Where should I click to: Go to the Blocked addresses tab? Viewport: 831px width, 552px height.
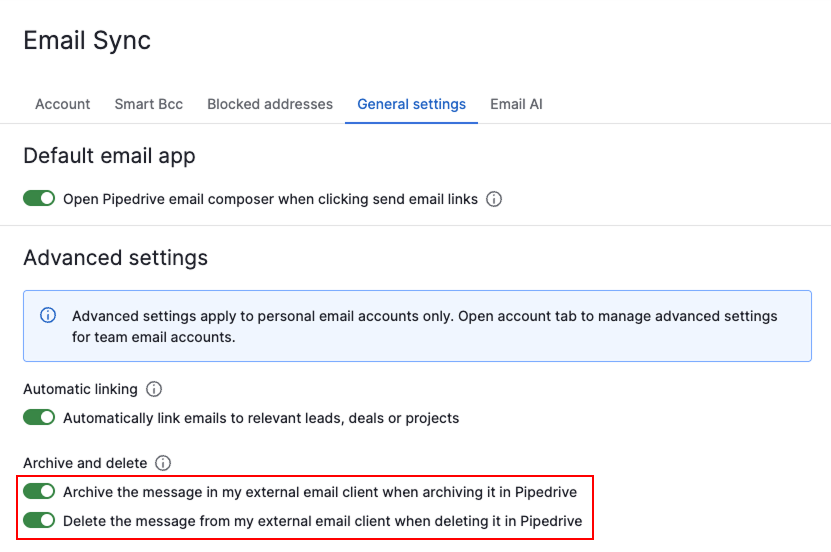pyautogui.click(x=270, y=104)
